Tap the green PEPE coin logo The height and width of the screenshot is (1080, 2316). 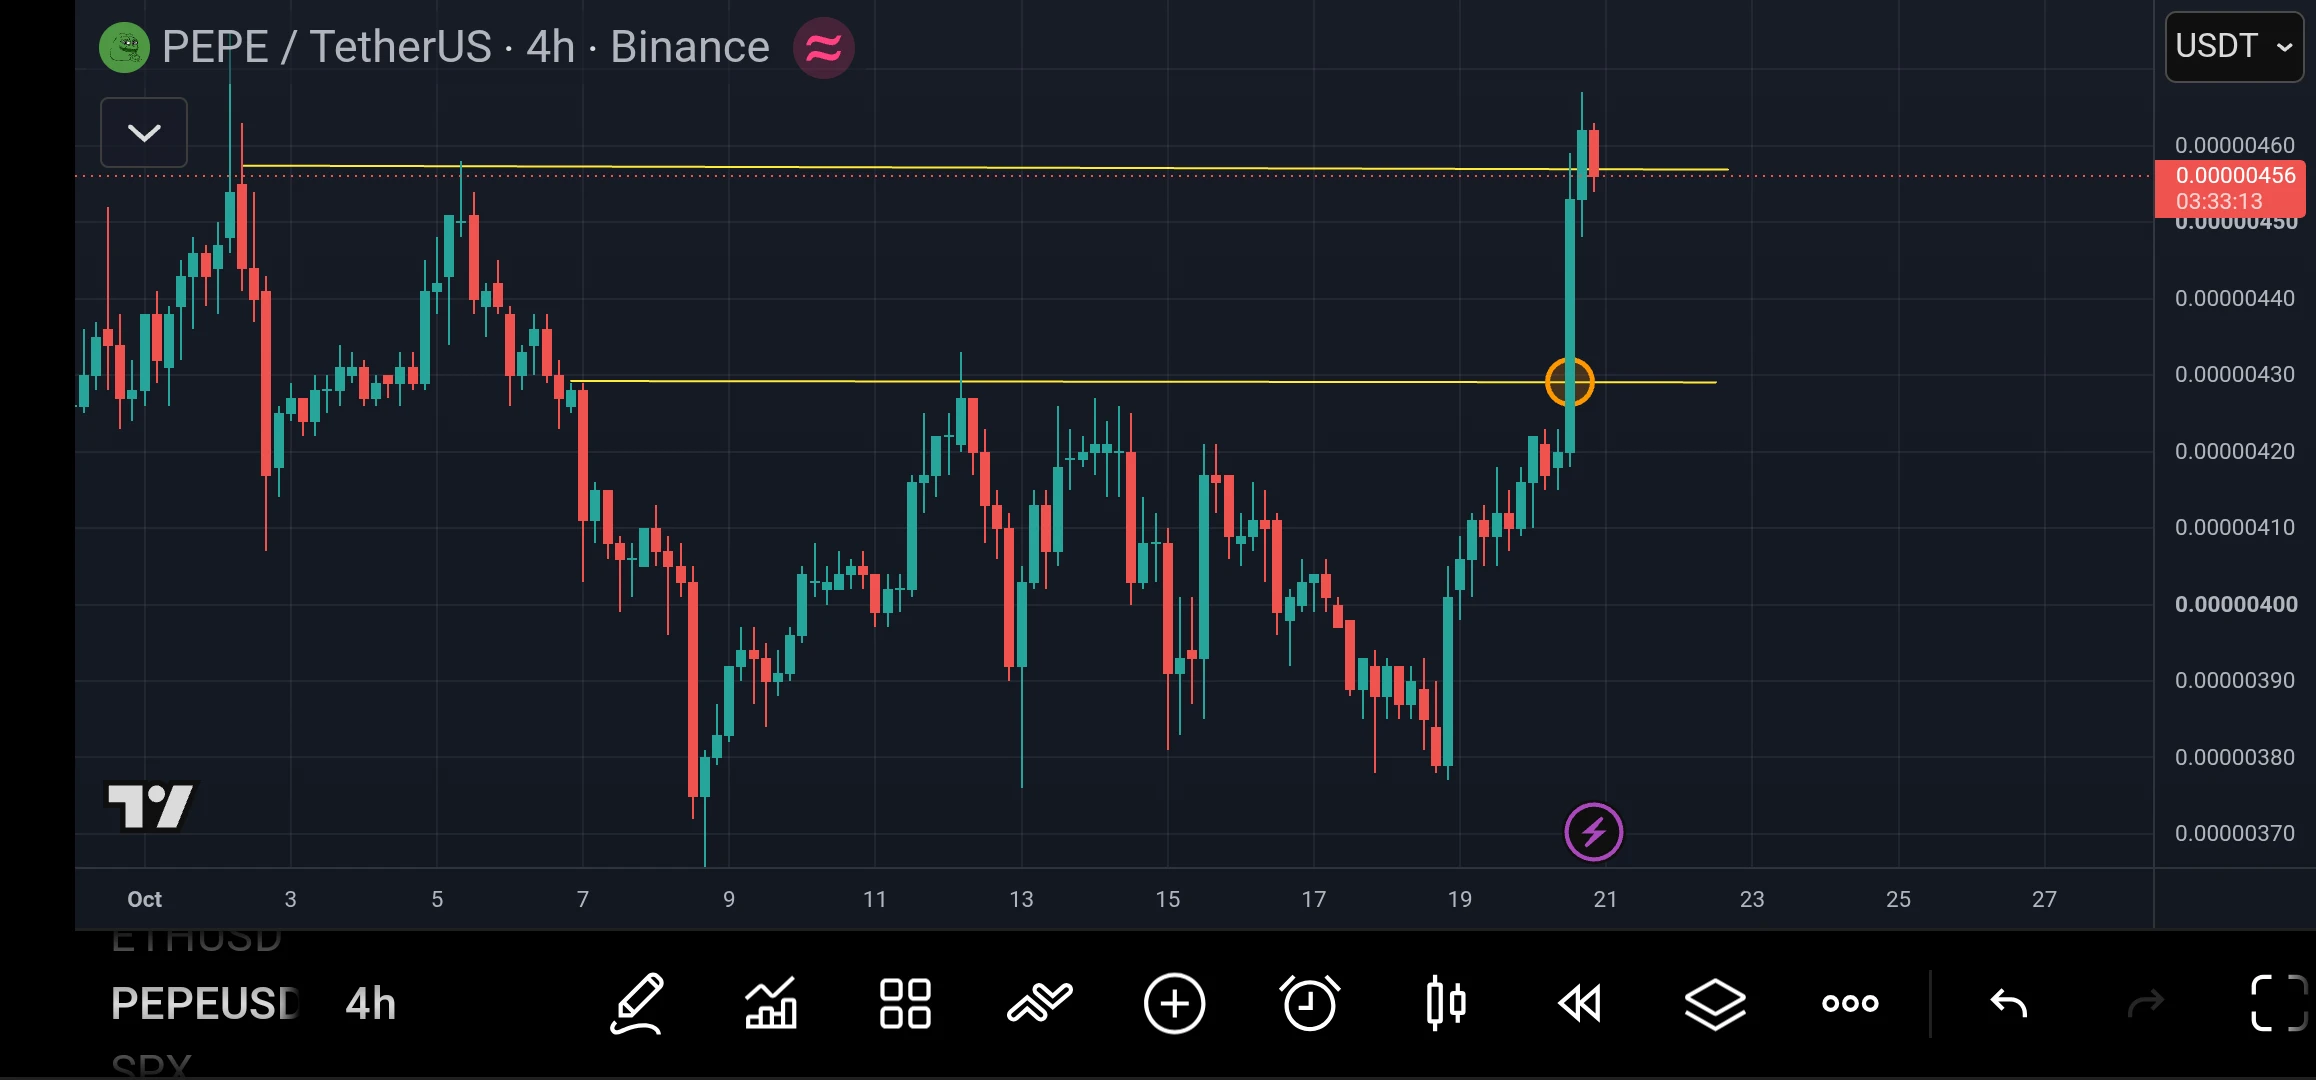[x=124, y=48]
